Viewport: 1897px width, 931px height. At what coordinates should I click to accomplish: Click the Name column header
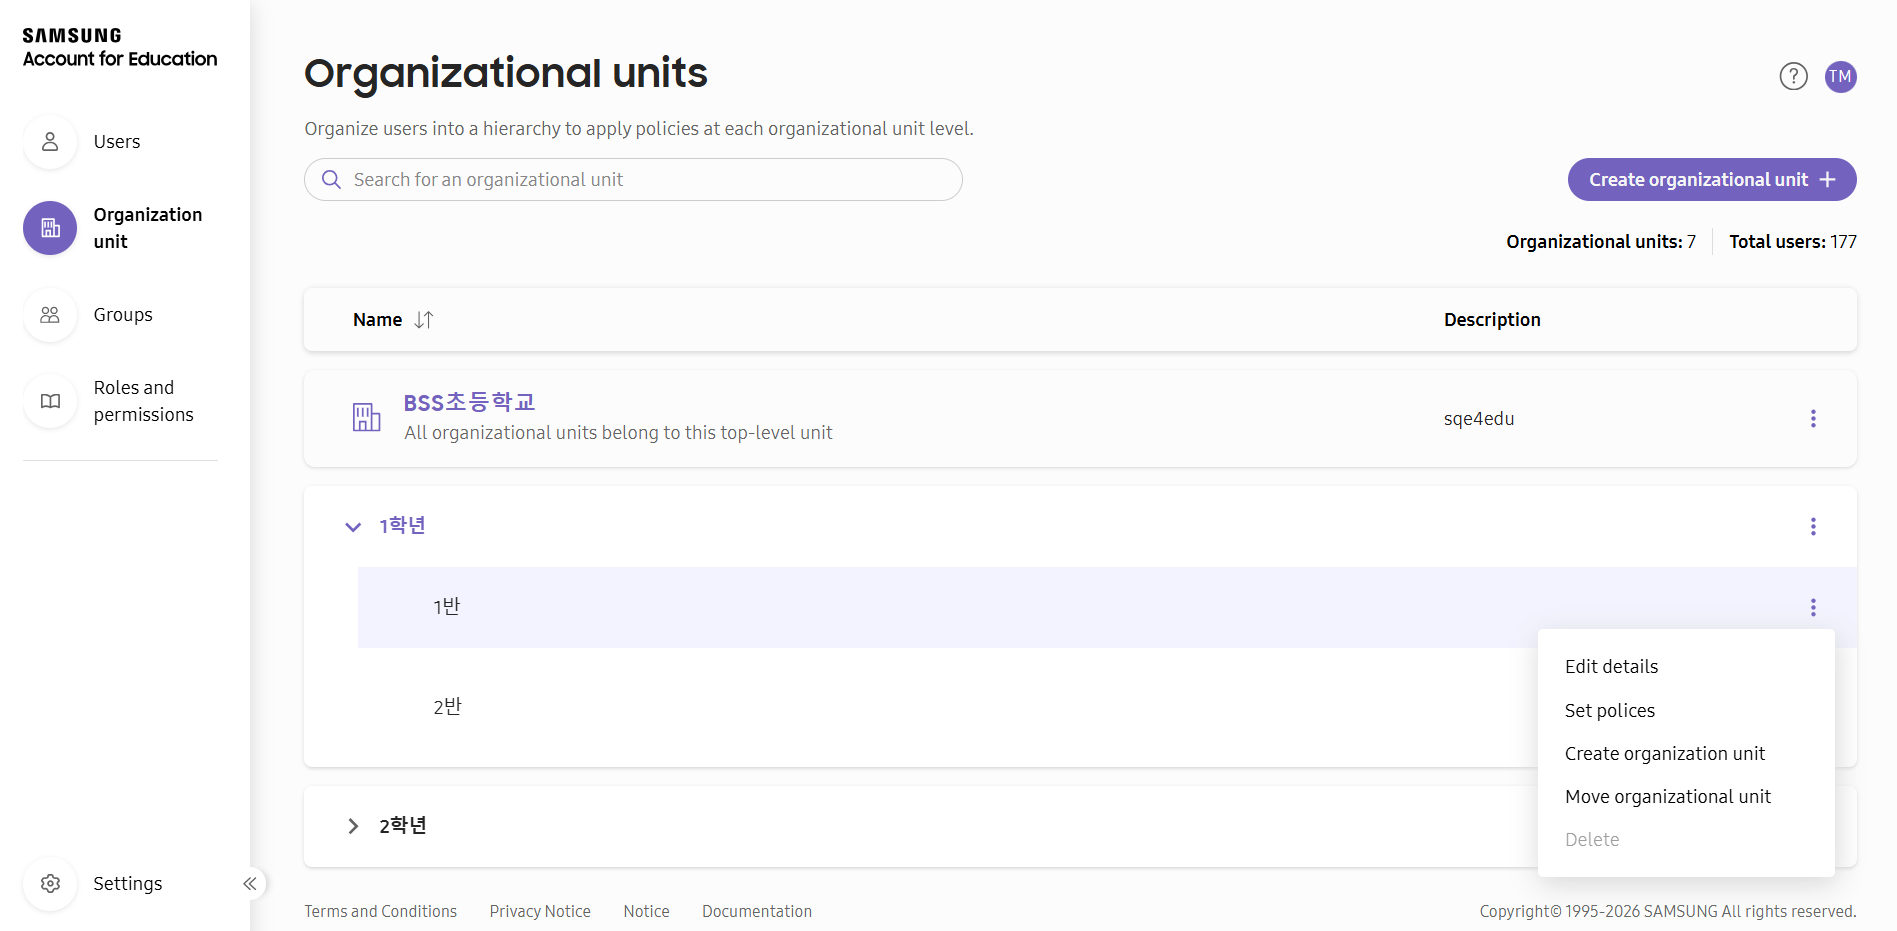pos(377,320)
